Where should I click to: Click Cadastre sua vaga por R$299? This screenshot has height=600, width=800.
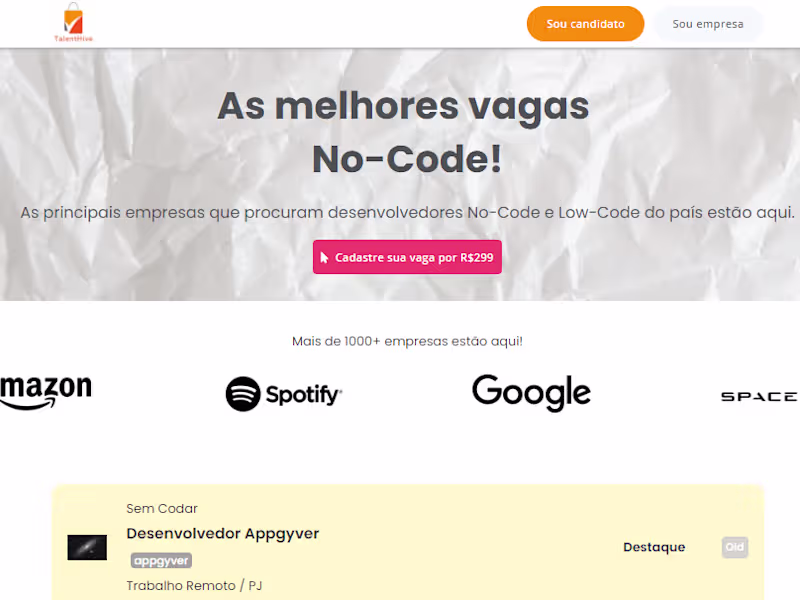point(407,257)
